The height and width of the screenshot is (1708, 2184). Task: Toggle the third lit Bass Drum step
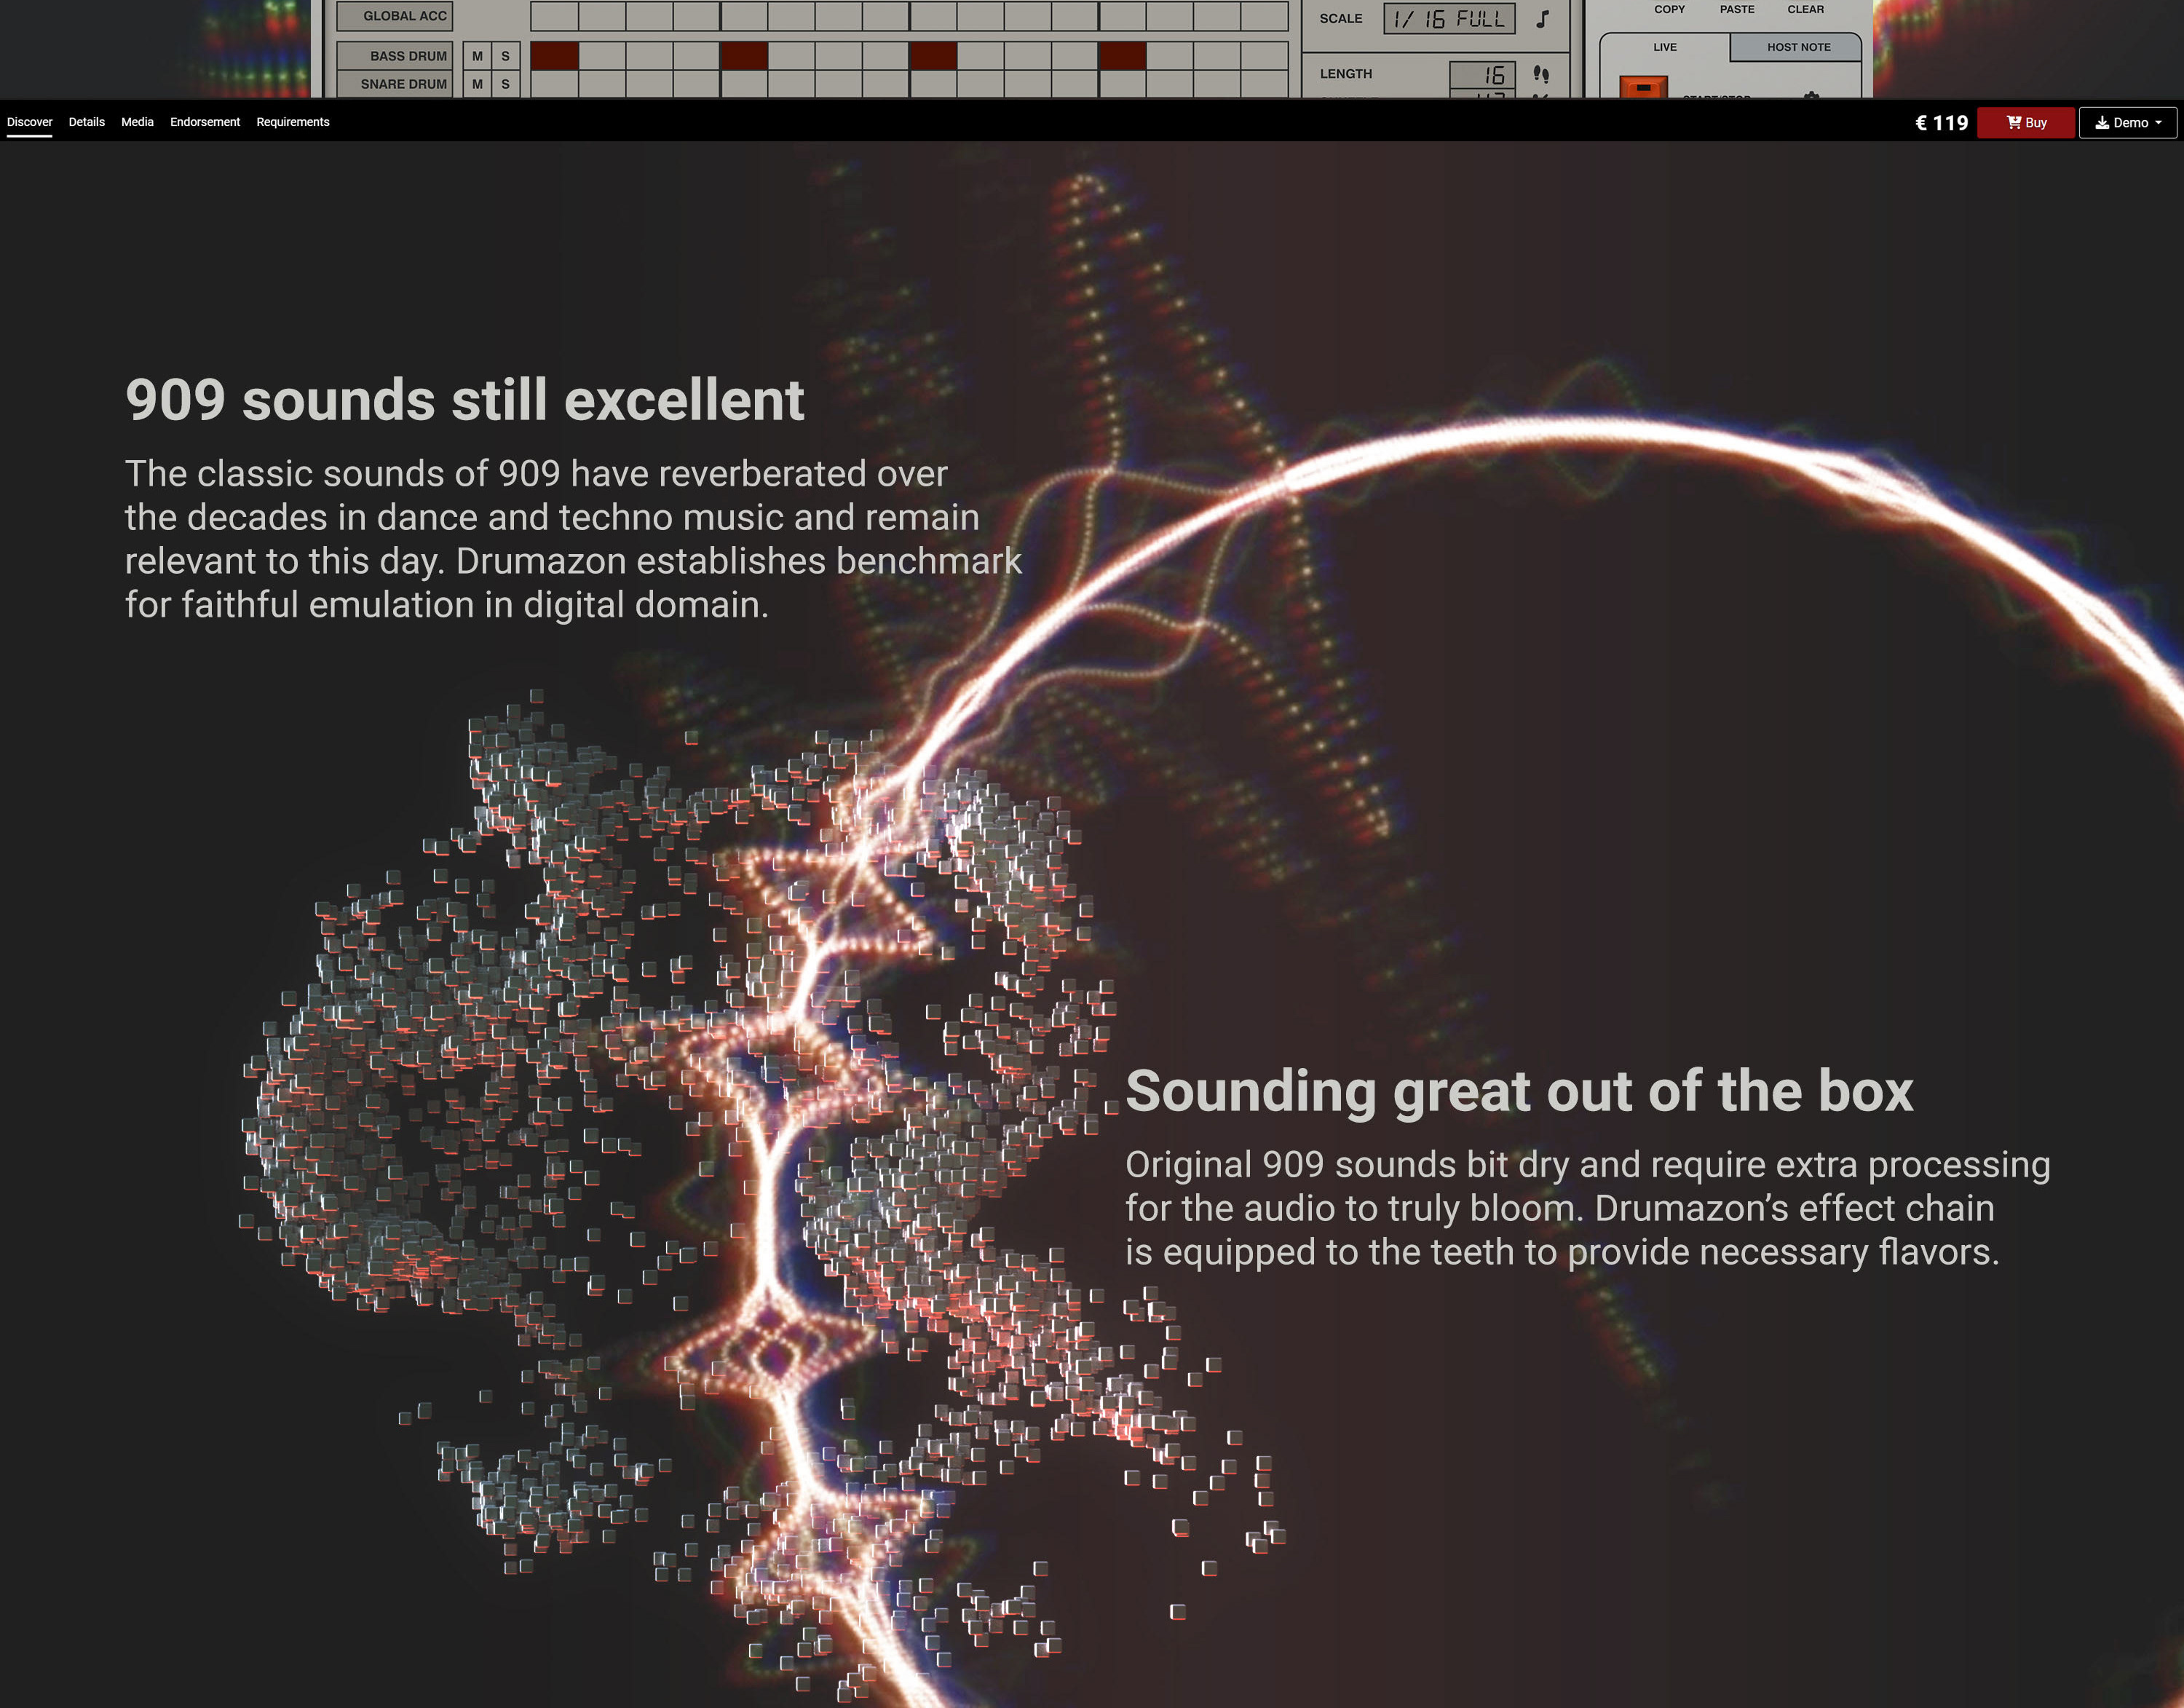[933, 56]
